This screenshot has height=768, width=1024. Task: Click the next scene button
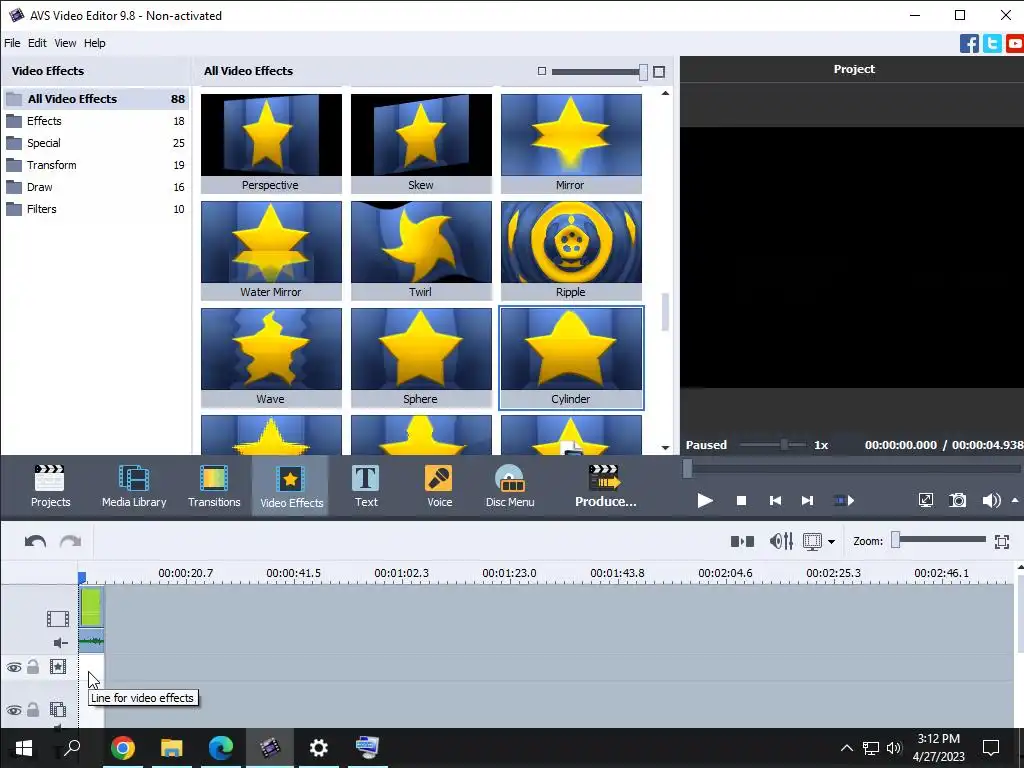point(844,501)
